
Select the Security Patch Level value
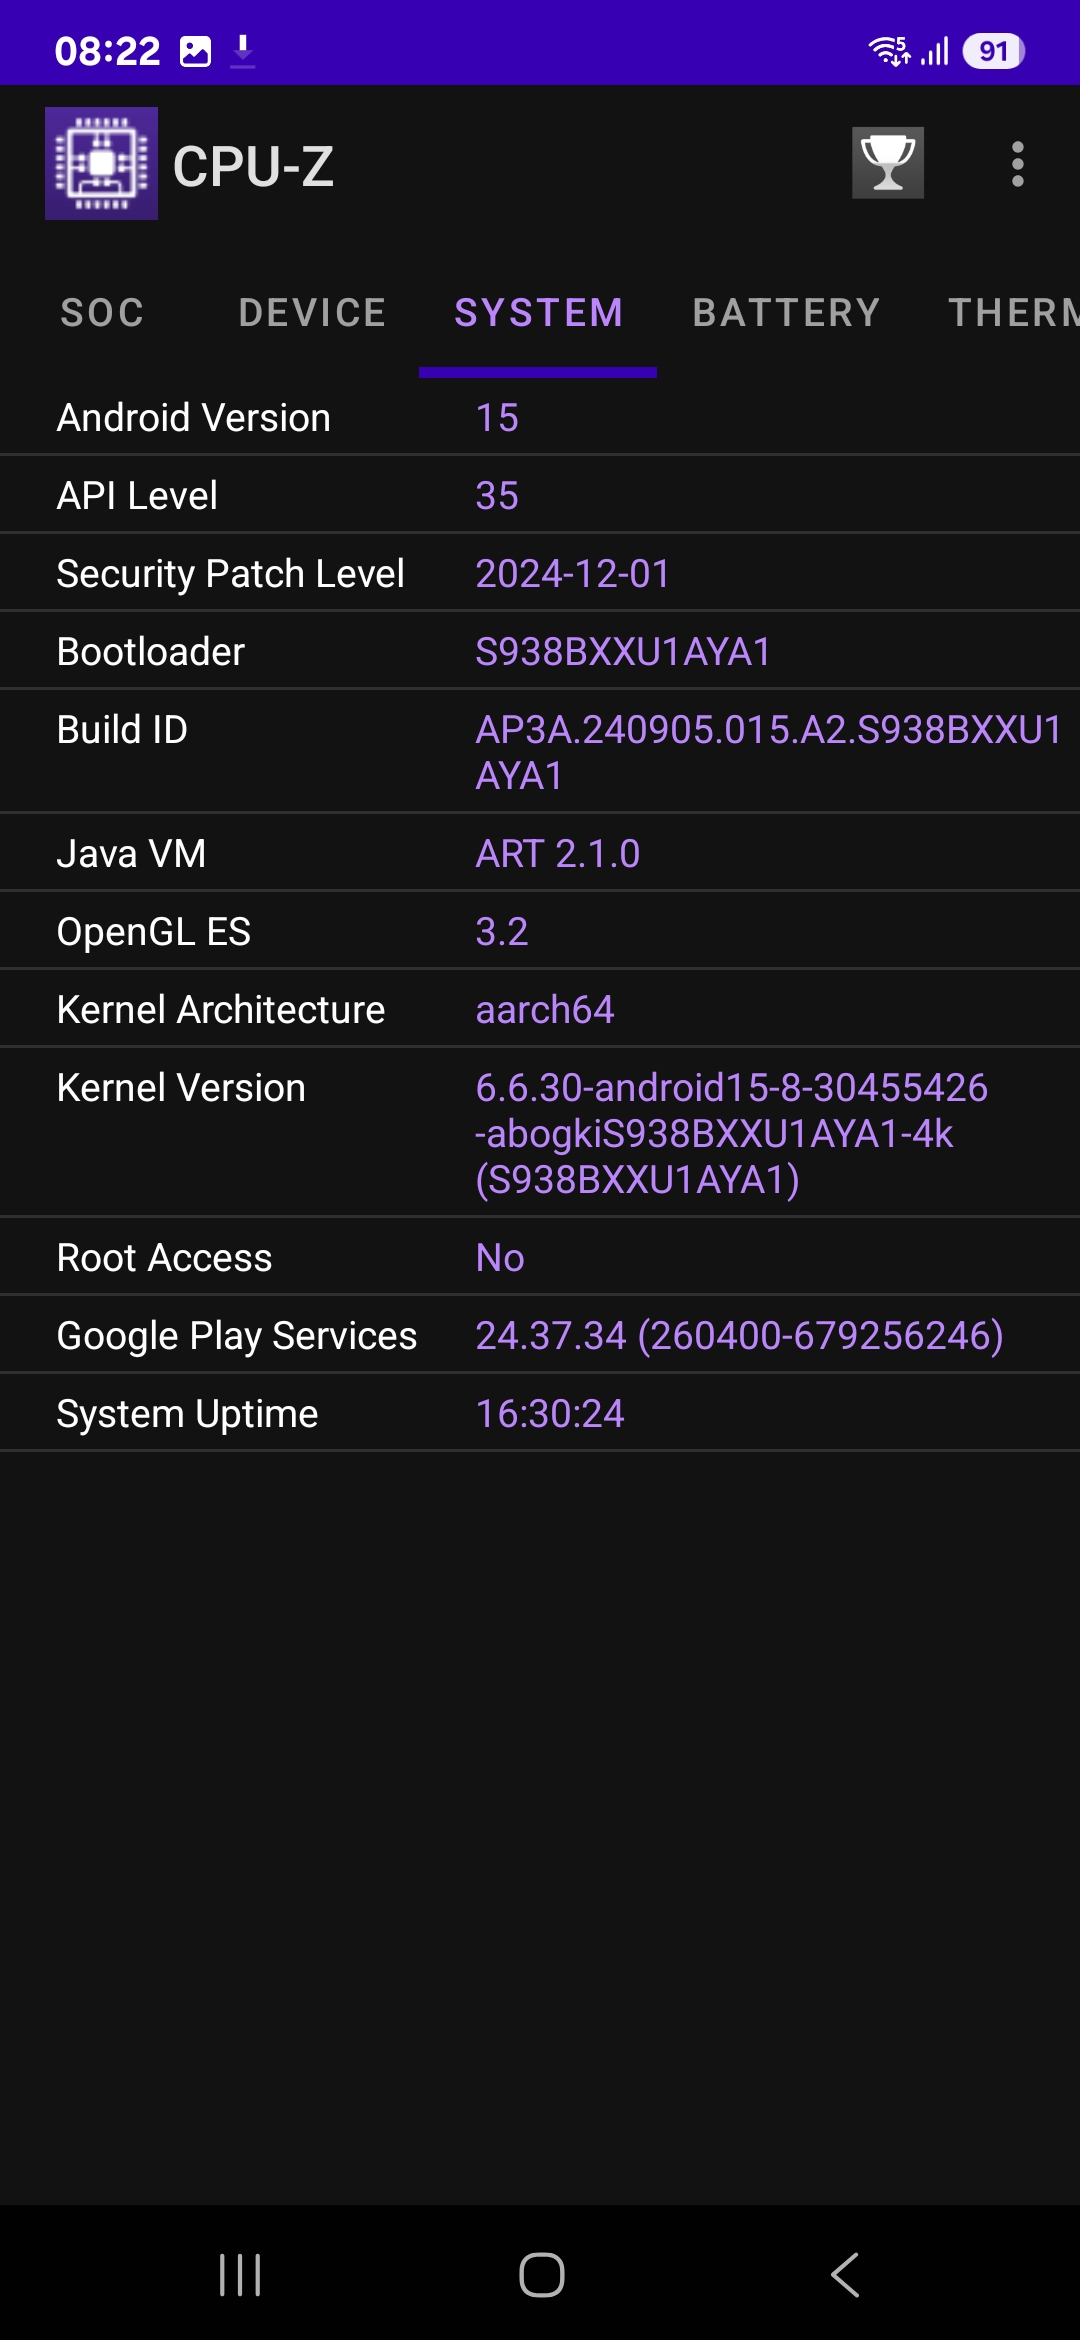(x=572, y=574)
